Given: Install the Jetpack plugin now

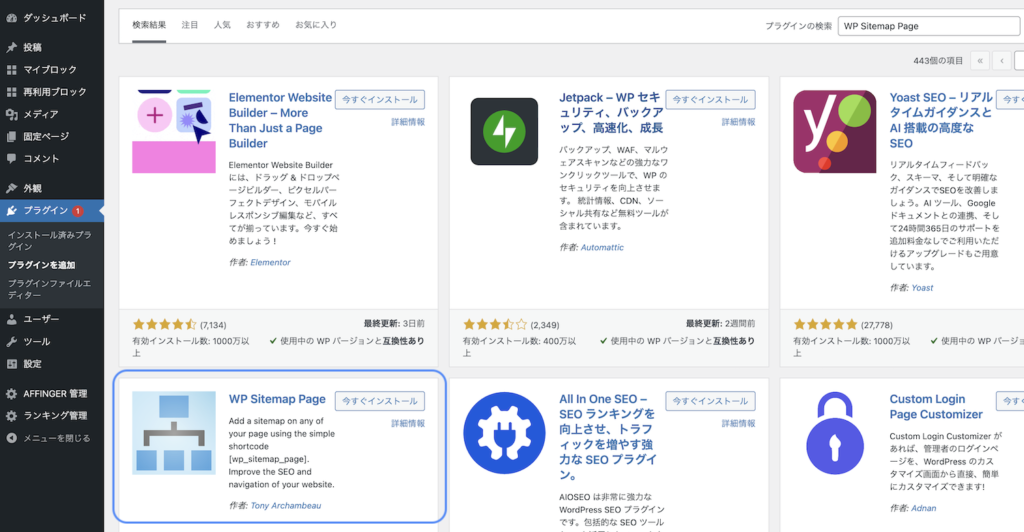Looking at the screenshot, I should point(711,100).
